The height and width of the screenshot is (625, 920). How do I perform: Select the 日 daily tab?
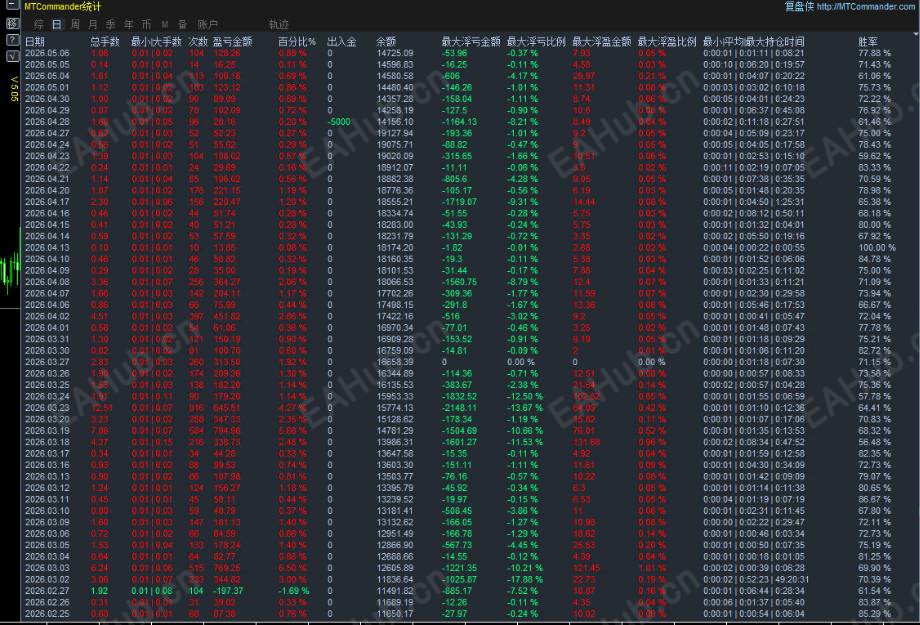pyautogui.click(x=57, y=25)
